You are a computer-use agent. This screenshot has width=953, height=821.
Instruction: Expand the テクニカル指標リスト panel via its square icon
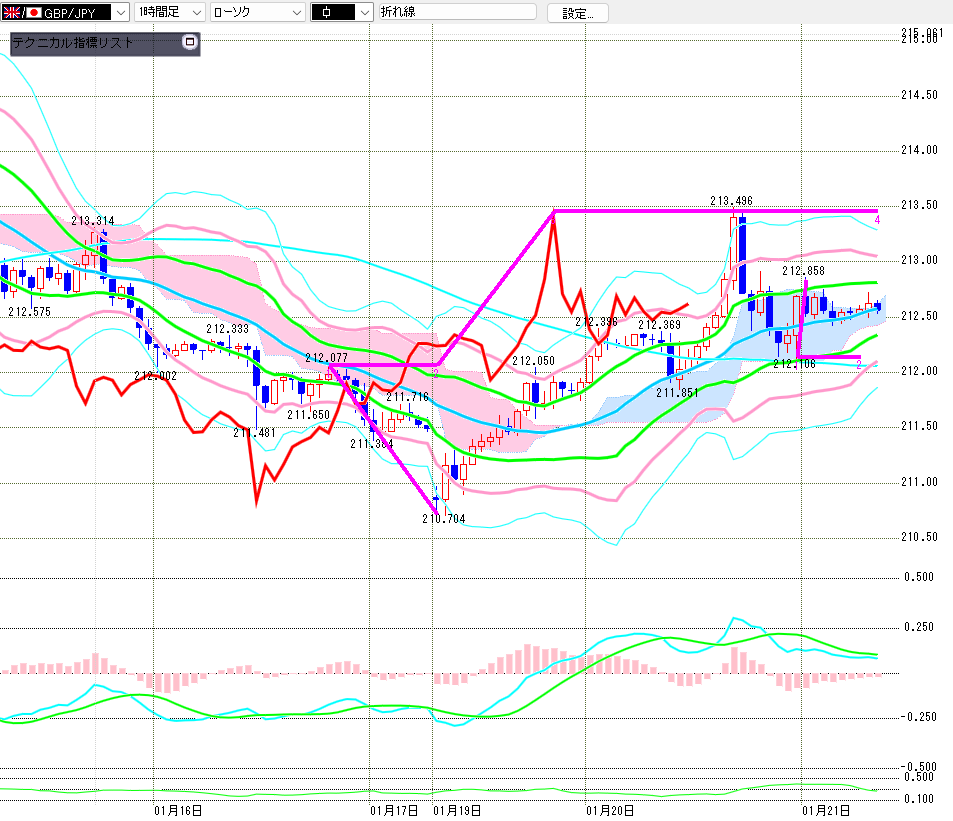pyautogui.click(x=190, y=43)
